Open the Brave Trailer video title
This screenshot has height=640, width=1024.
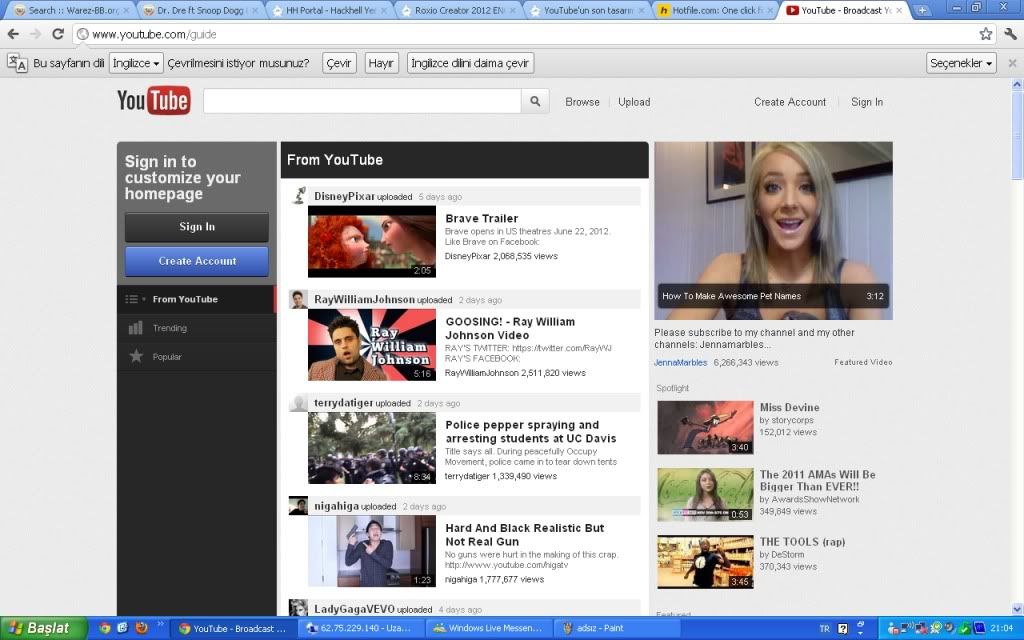pyautogui.click(x=482, y=218)
